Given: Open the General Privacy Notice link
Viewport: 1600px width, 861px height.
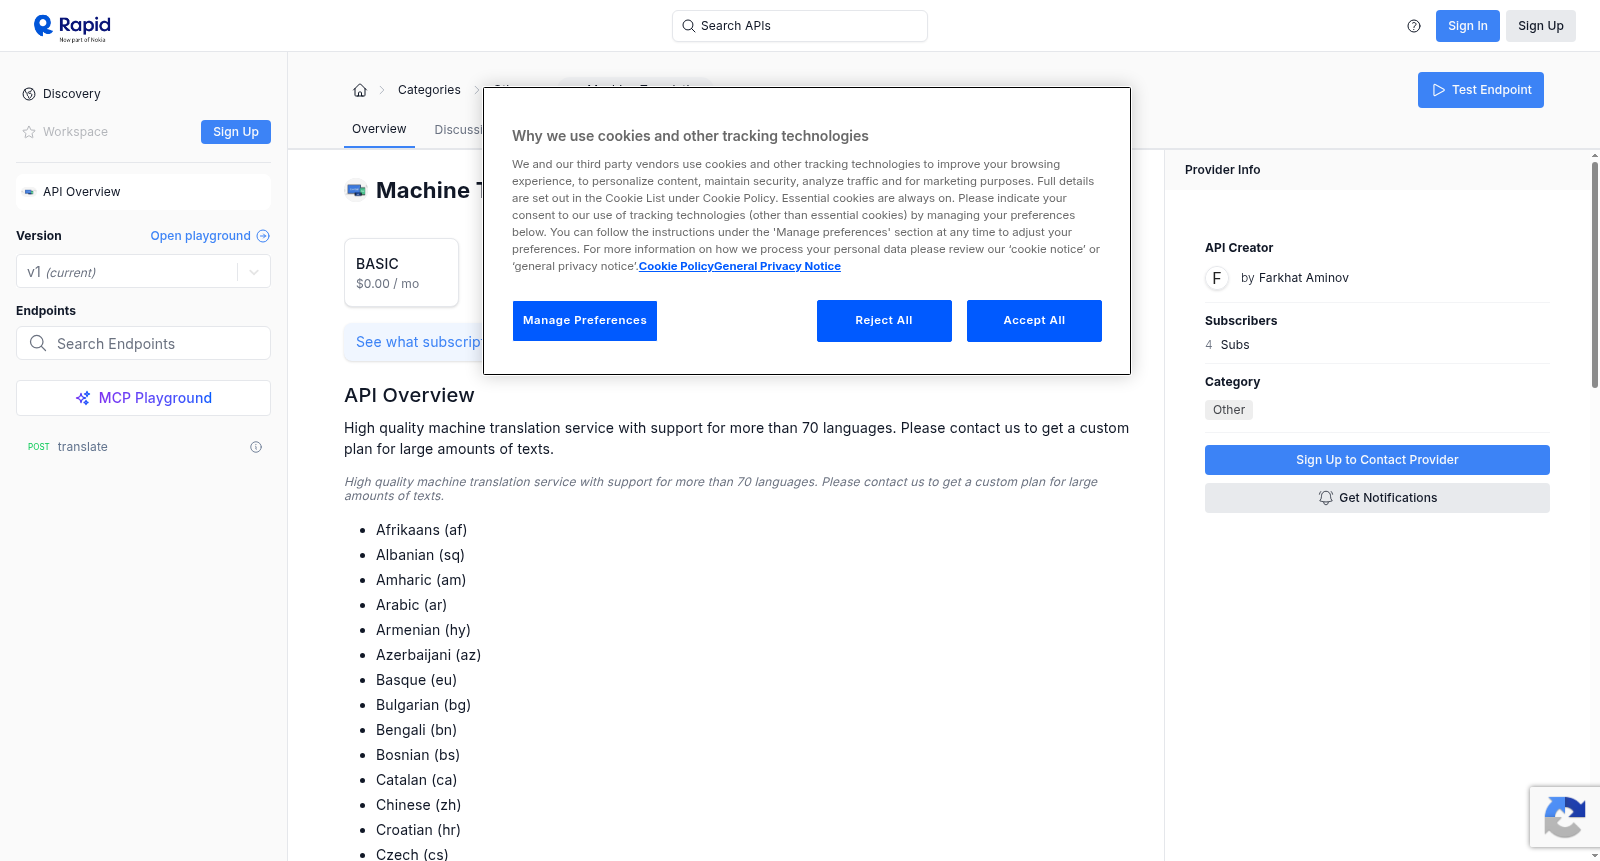Looking at the screenshot, I should (x=777, y=266).
